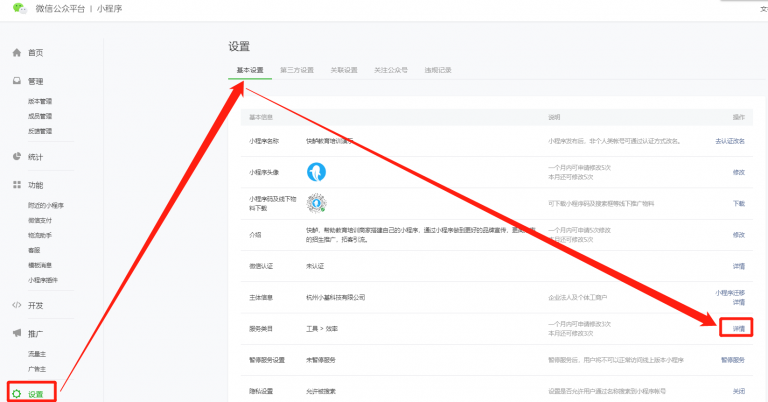Open 微信支付 under 功能 menu
This screenshot has height=402, width=768.
(40, 220)
